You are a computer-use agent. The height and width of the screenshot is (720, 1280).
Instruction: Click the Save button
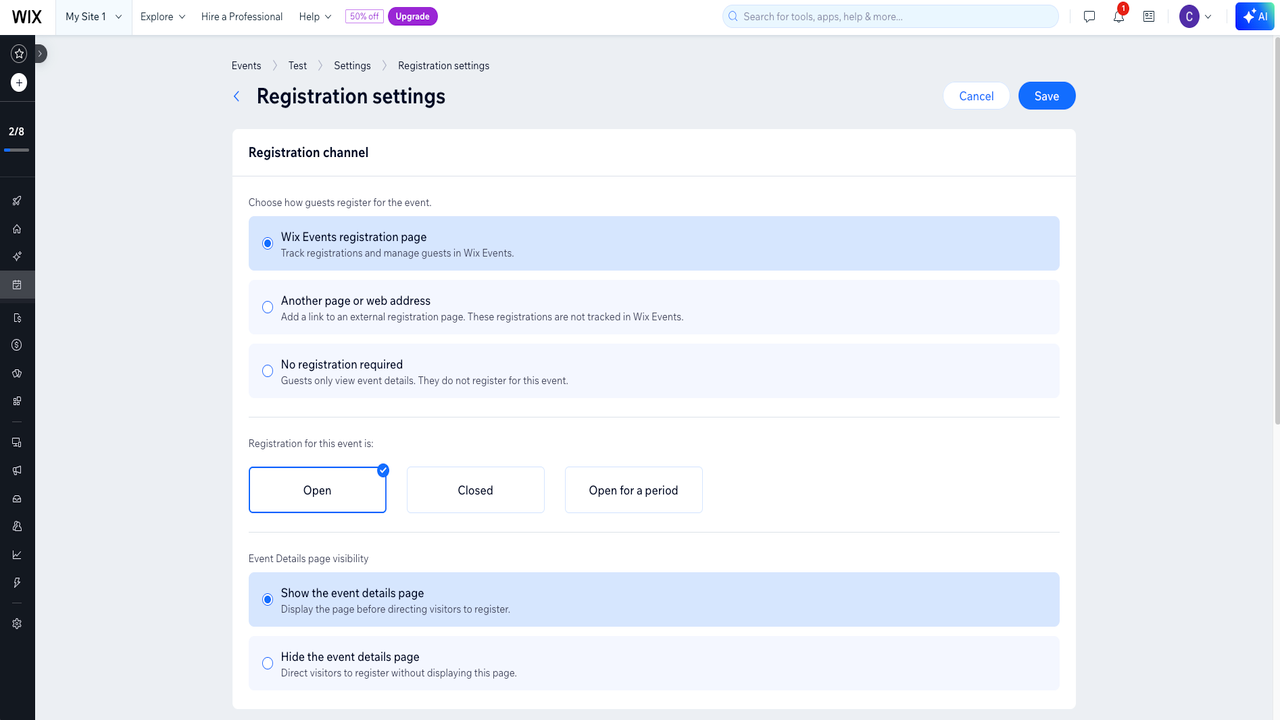pos(1047,96)
